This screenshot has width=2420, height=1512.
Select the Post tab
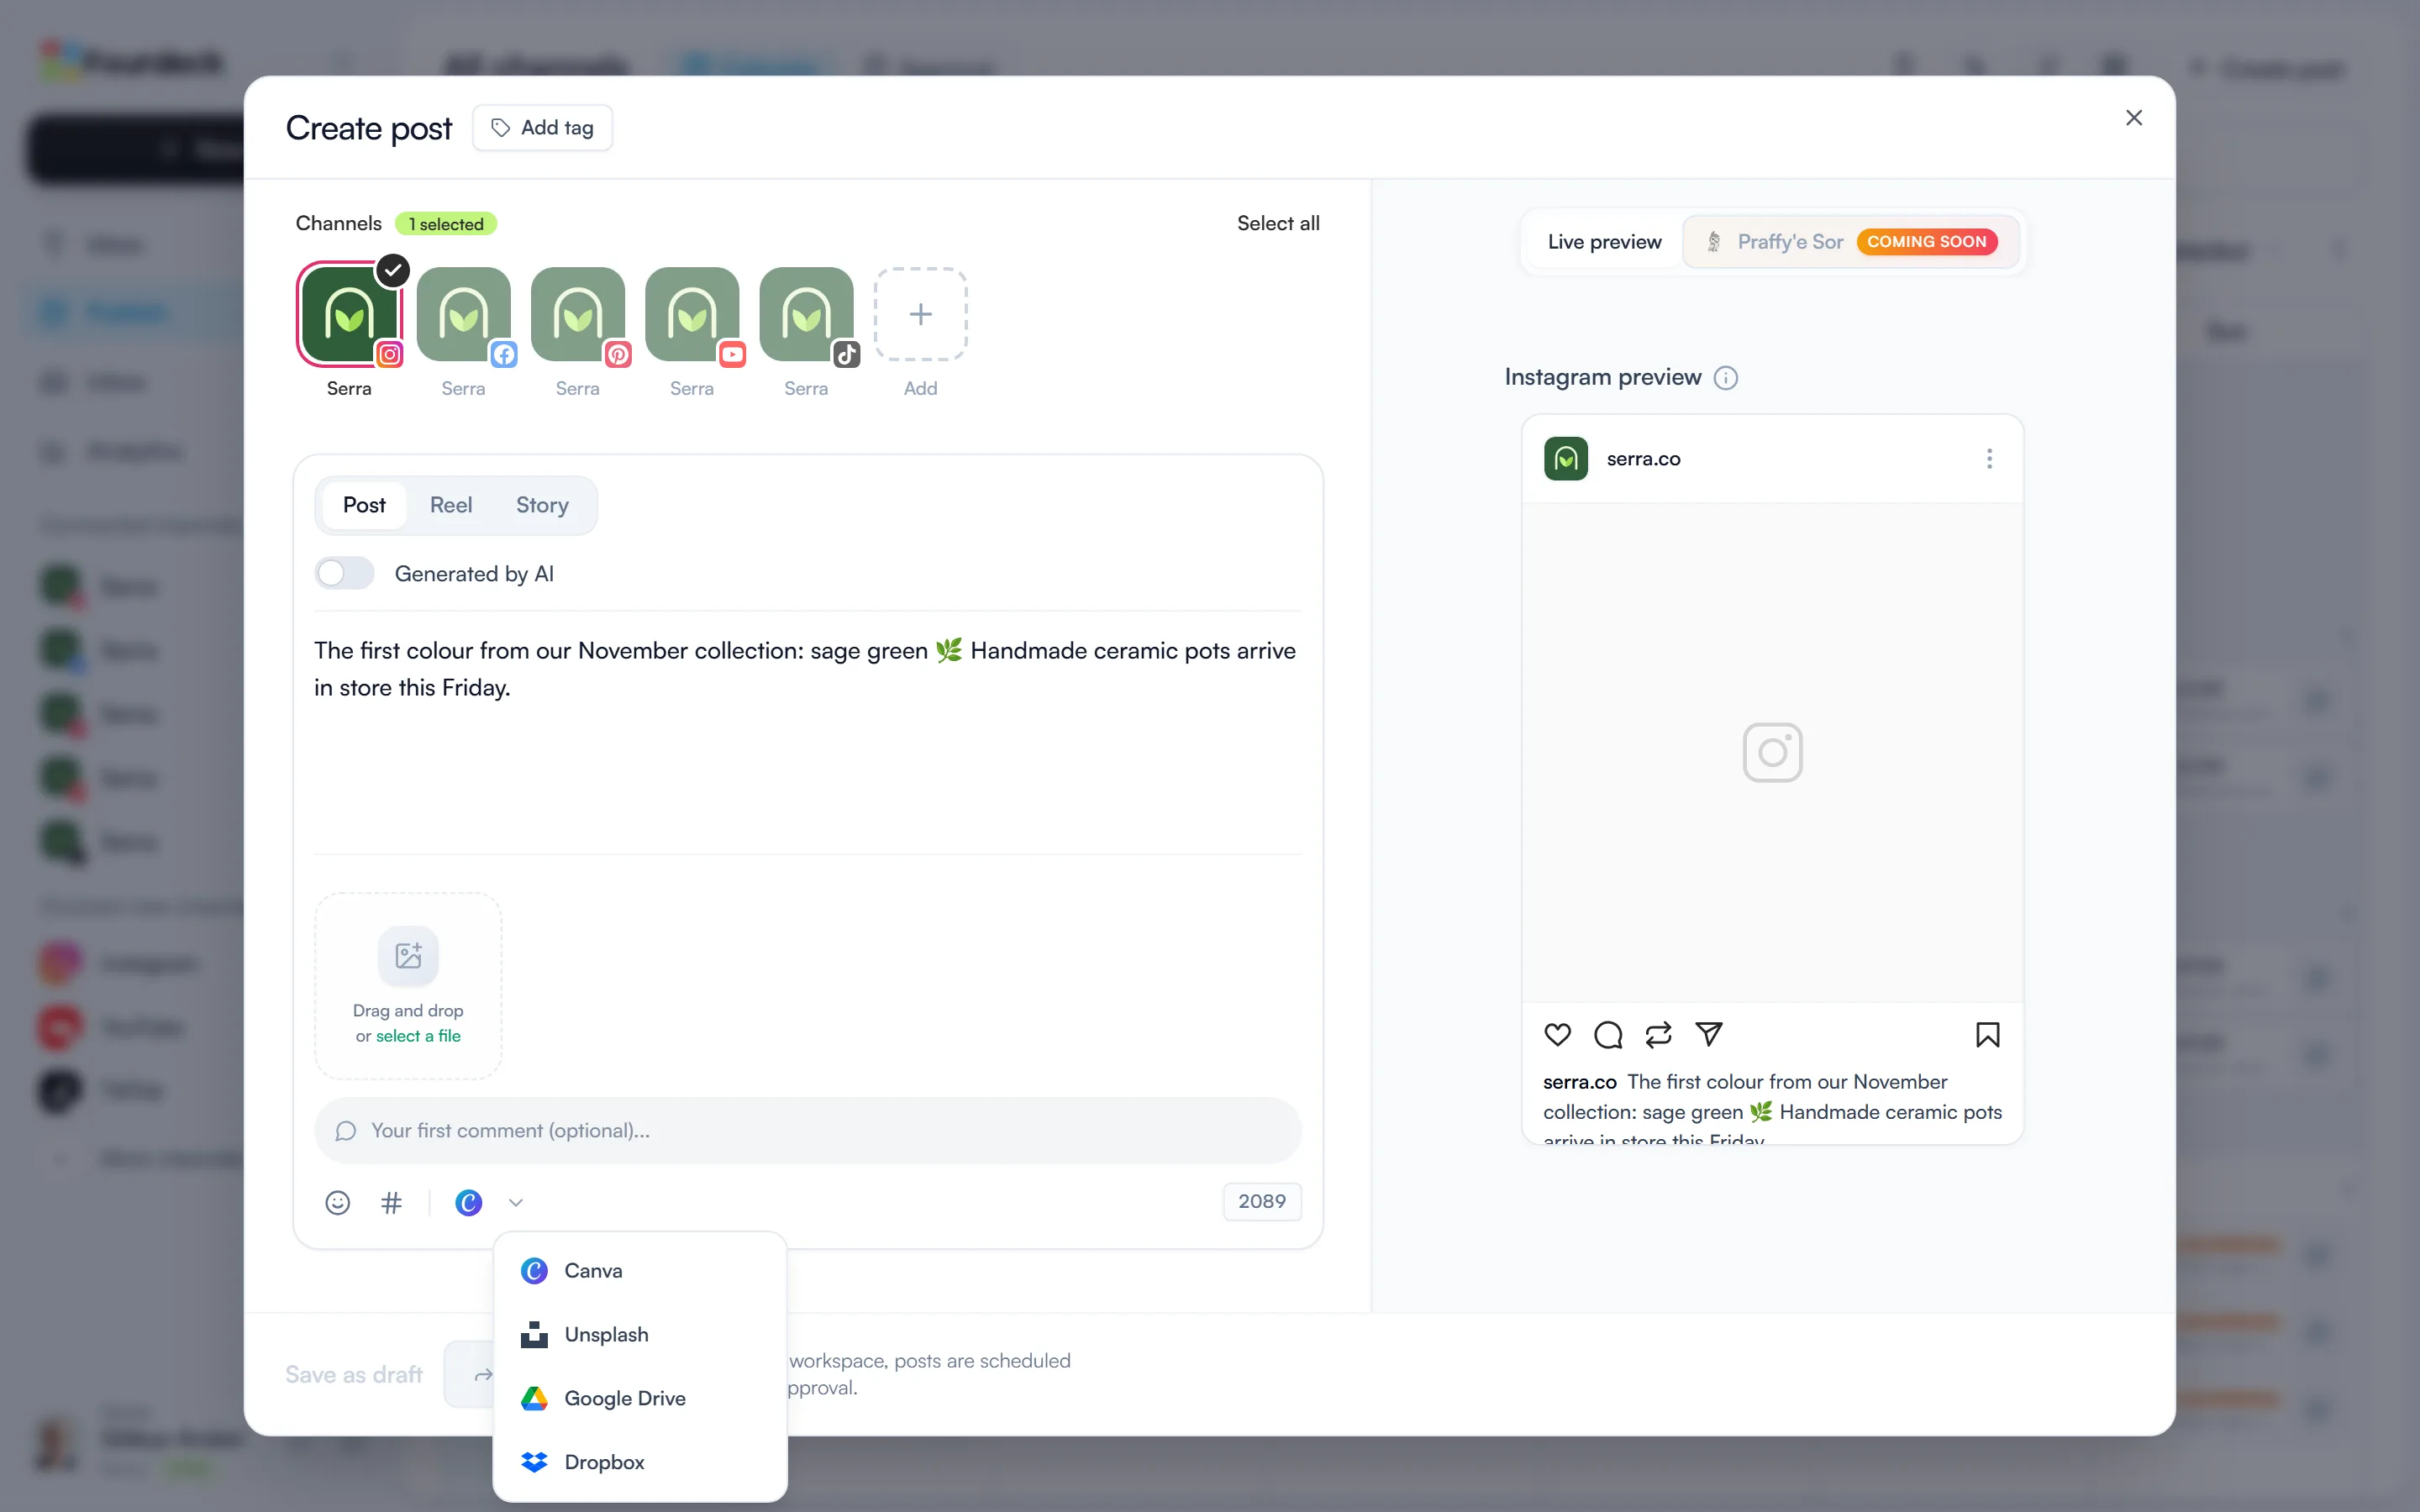pos(364,505)
